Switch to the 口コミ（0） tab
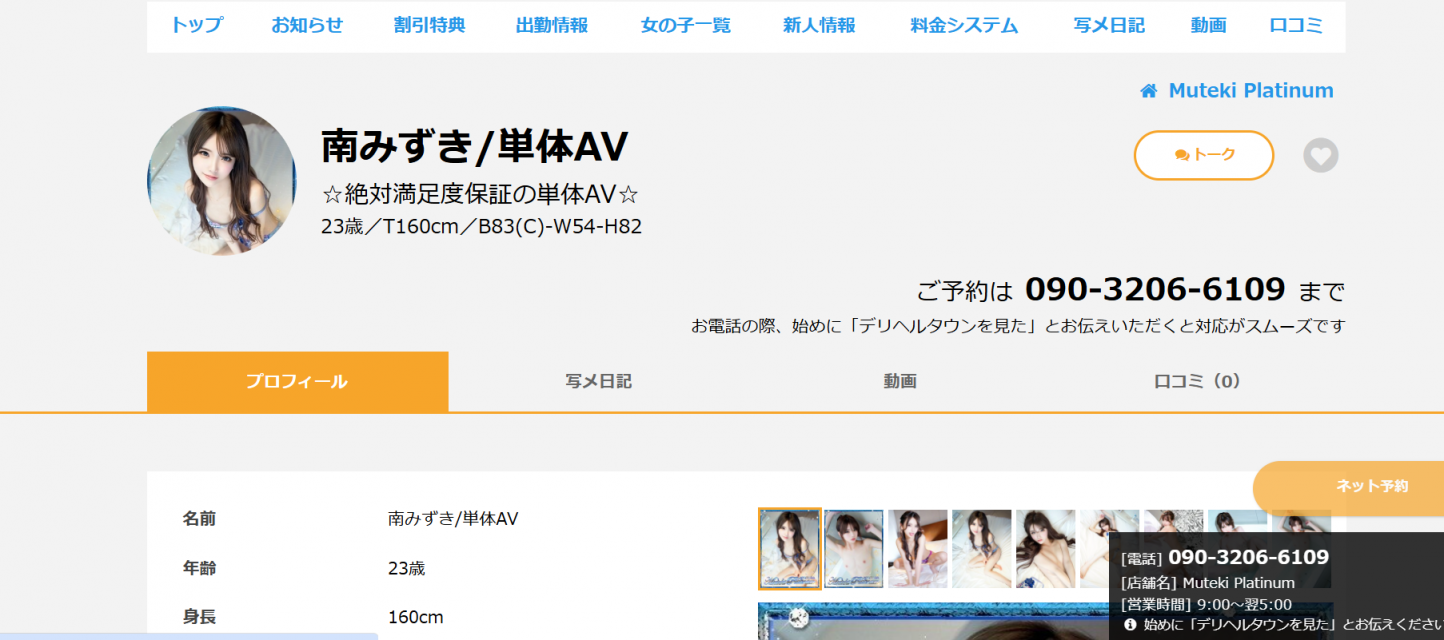This screenshot has height=640, width=1444. 1197,381
